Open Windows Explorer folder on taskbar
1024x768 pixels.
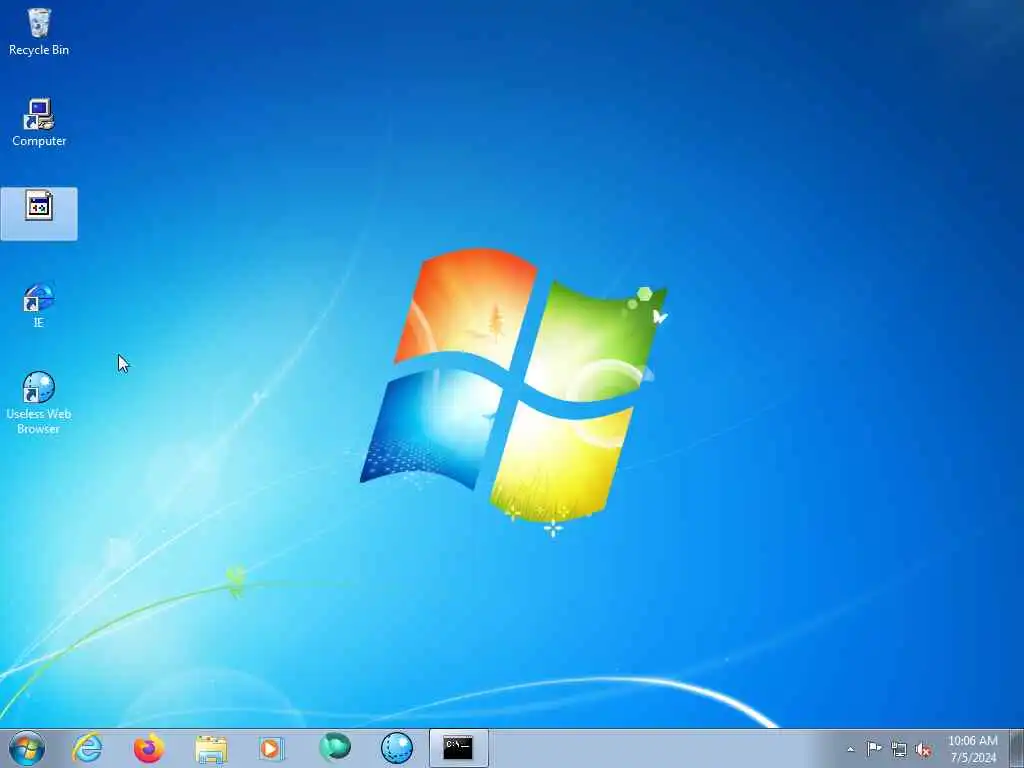point(211,748)
